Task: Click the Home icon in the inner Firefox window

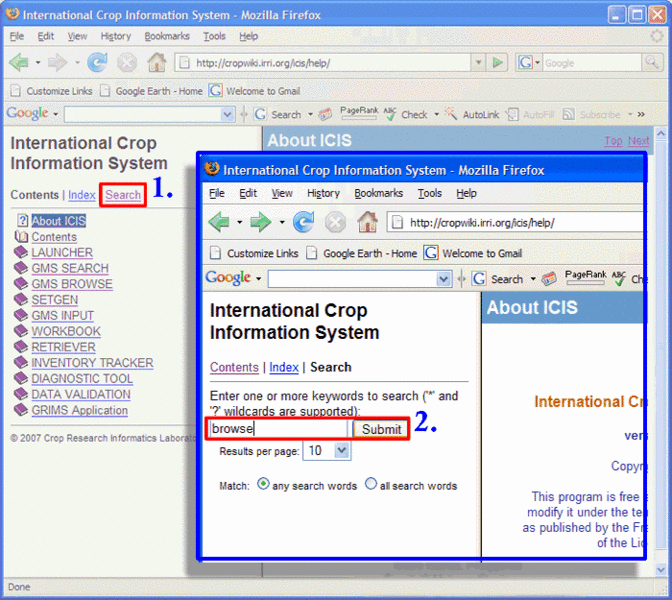Action: pos(368,222)
